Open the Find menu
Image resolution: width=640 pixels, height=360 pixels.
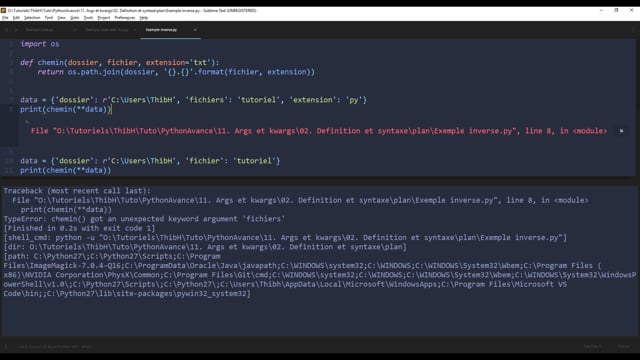pos(49,18)
